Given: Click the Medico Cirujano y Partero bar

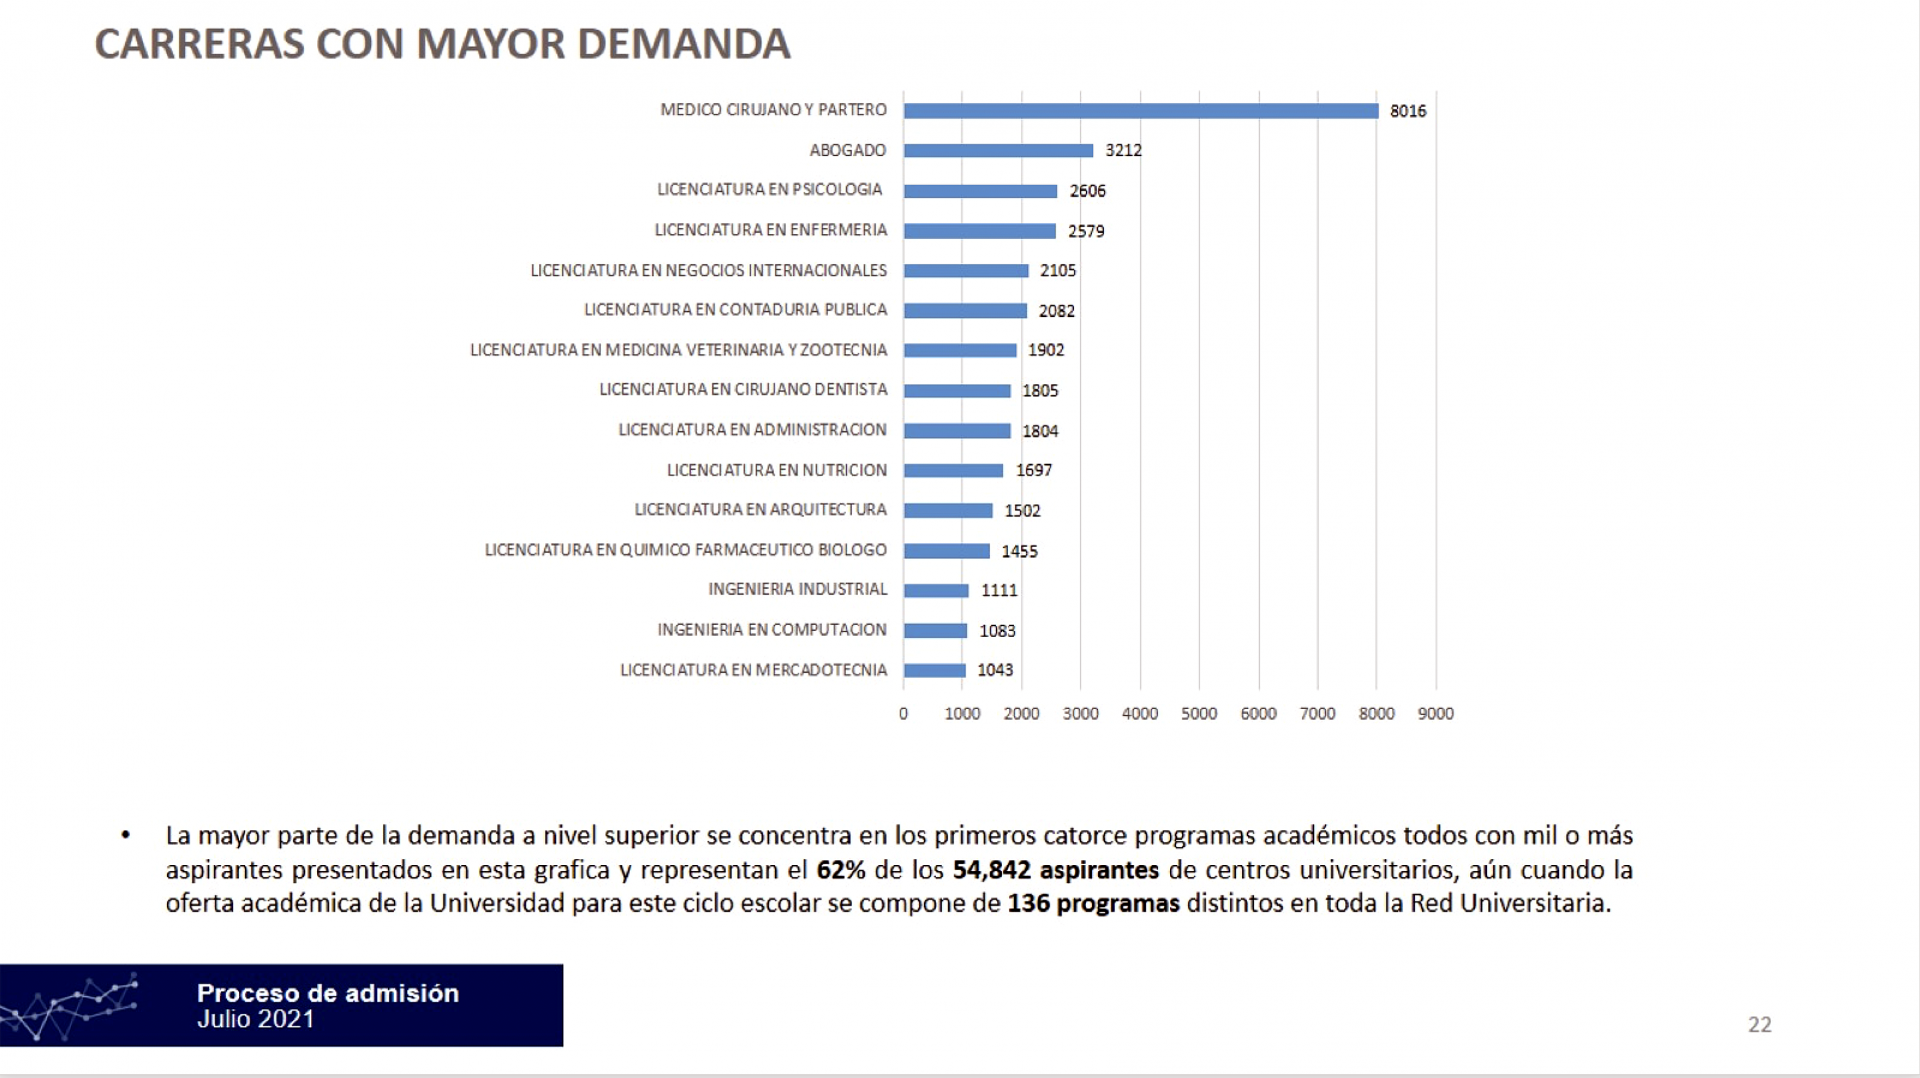Looking at the screenshot, I should [x=1141, y=111].
